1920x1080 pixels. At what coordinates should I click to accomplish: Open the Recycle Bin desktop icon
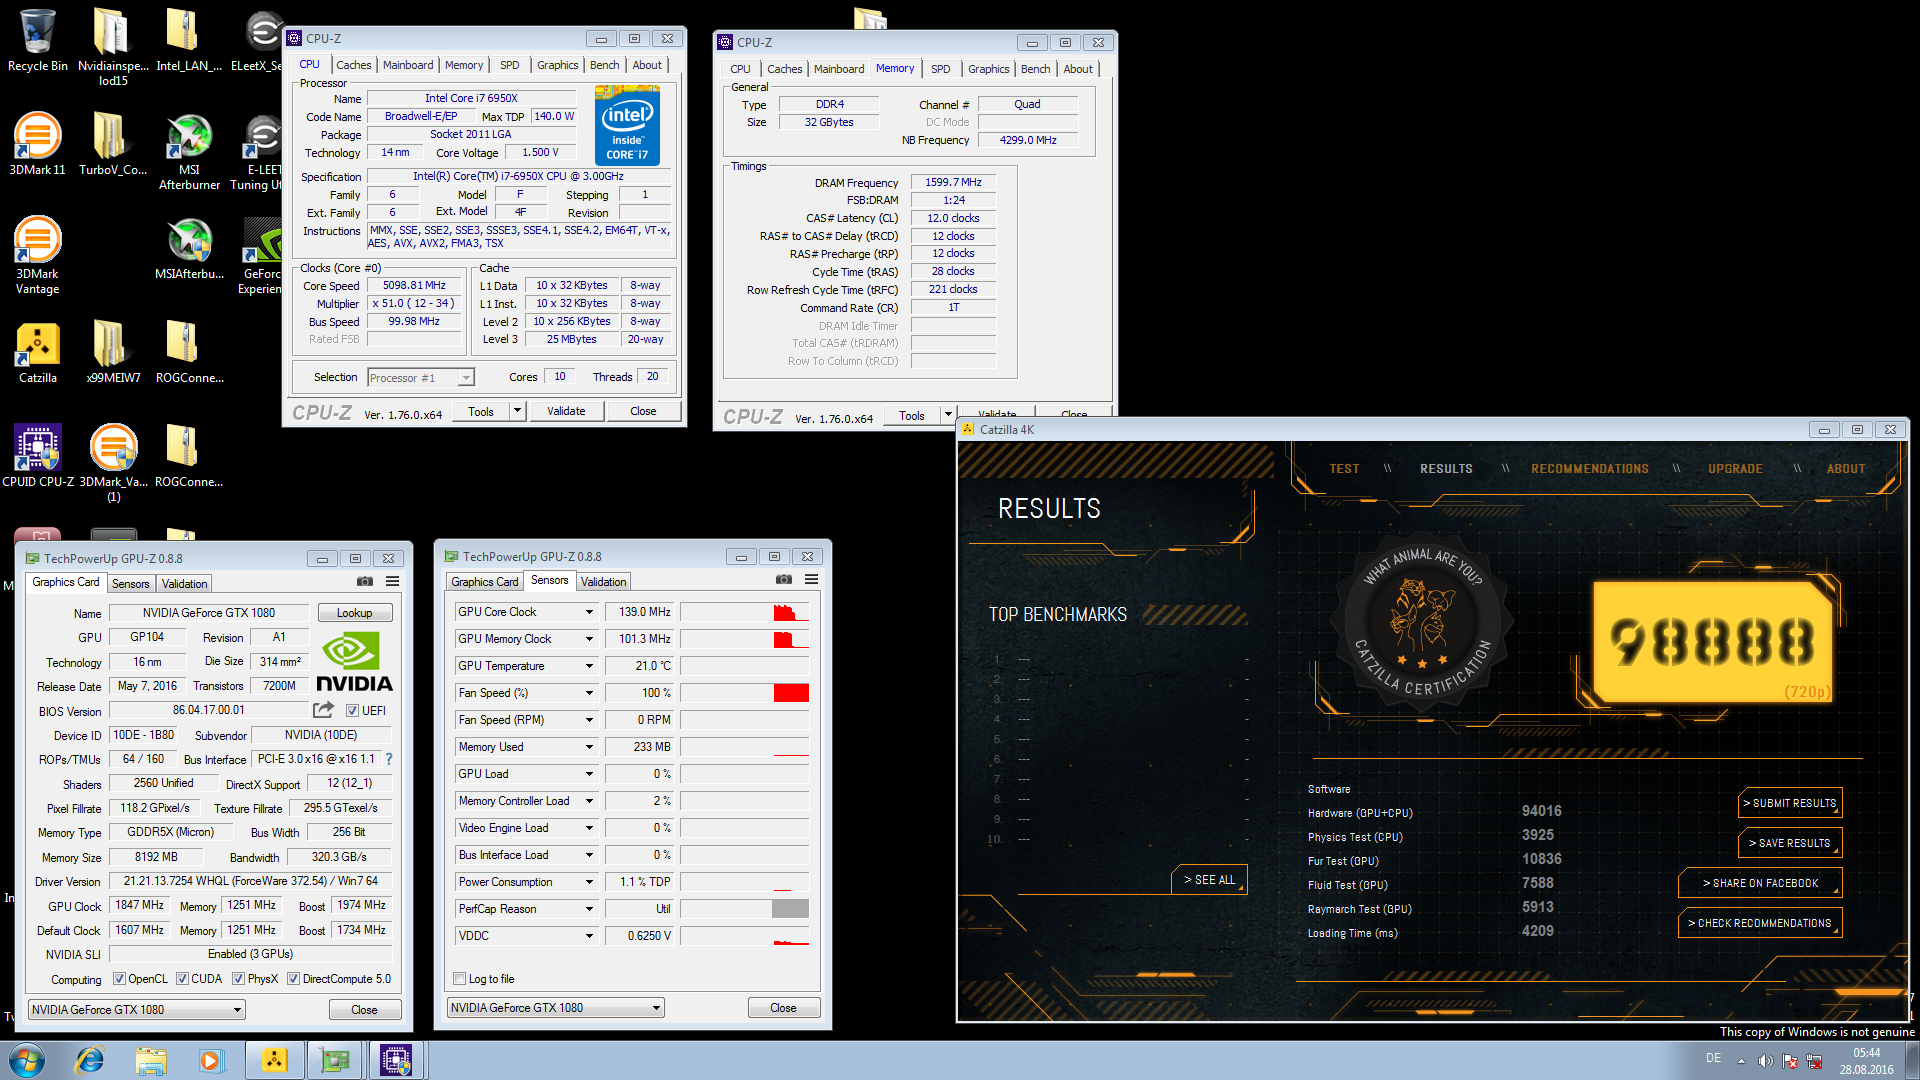tap(37, 40)
